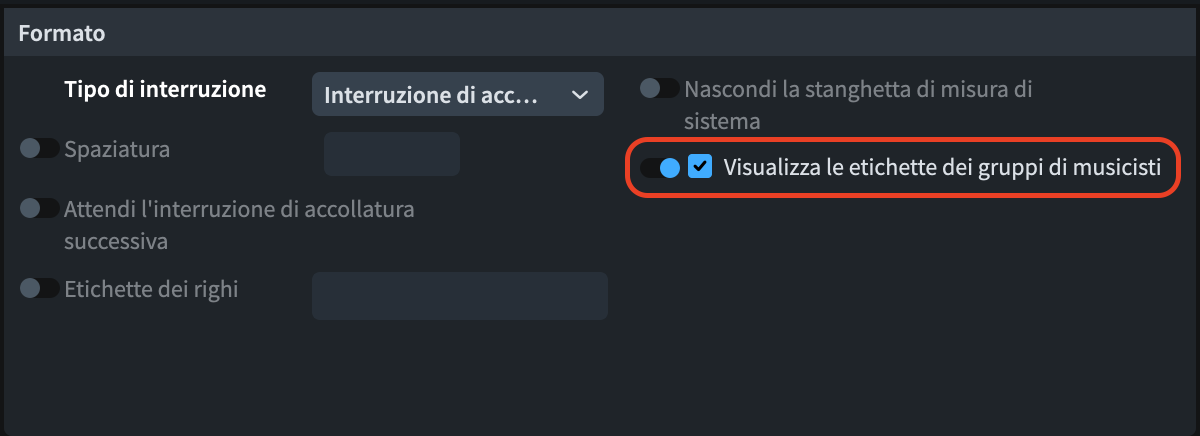
Task: Enable Nascondi la stanghetta di misura switch
Action: tap(659, 88)
